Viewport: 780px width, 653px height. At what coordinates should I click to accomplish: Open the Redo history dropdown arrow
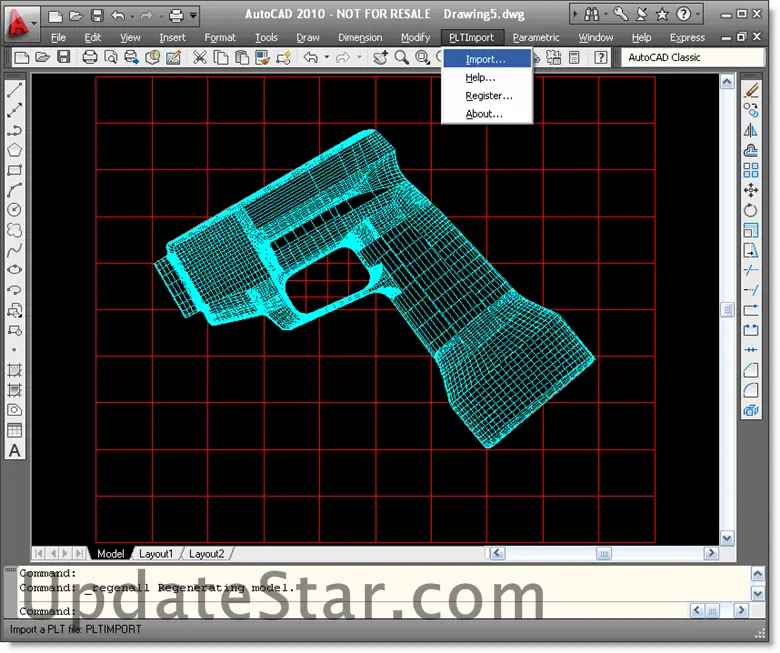359,58
